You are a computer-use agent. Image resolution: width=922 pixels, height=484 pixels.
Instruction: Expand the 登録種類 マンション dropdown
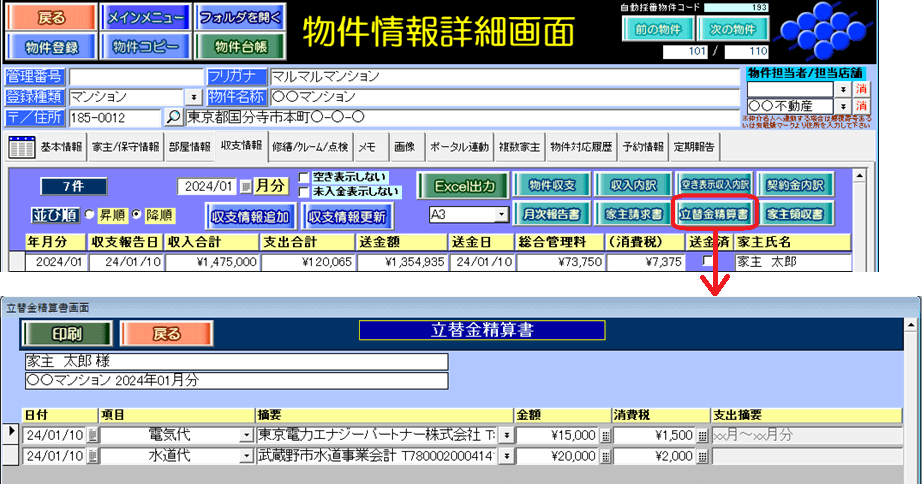[192, 97]
